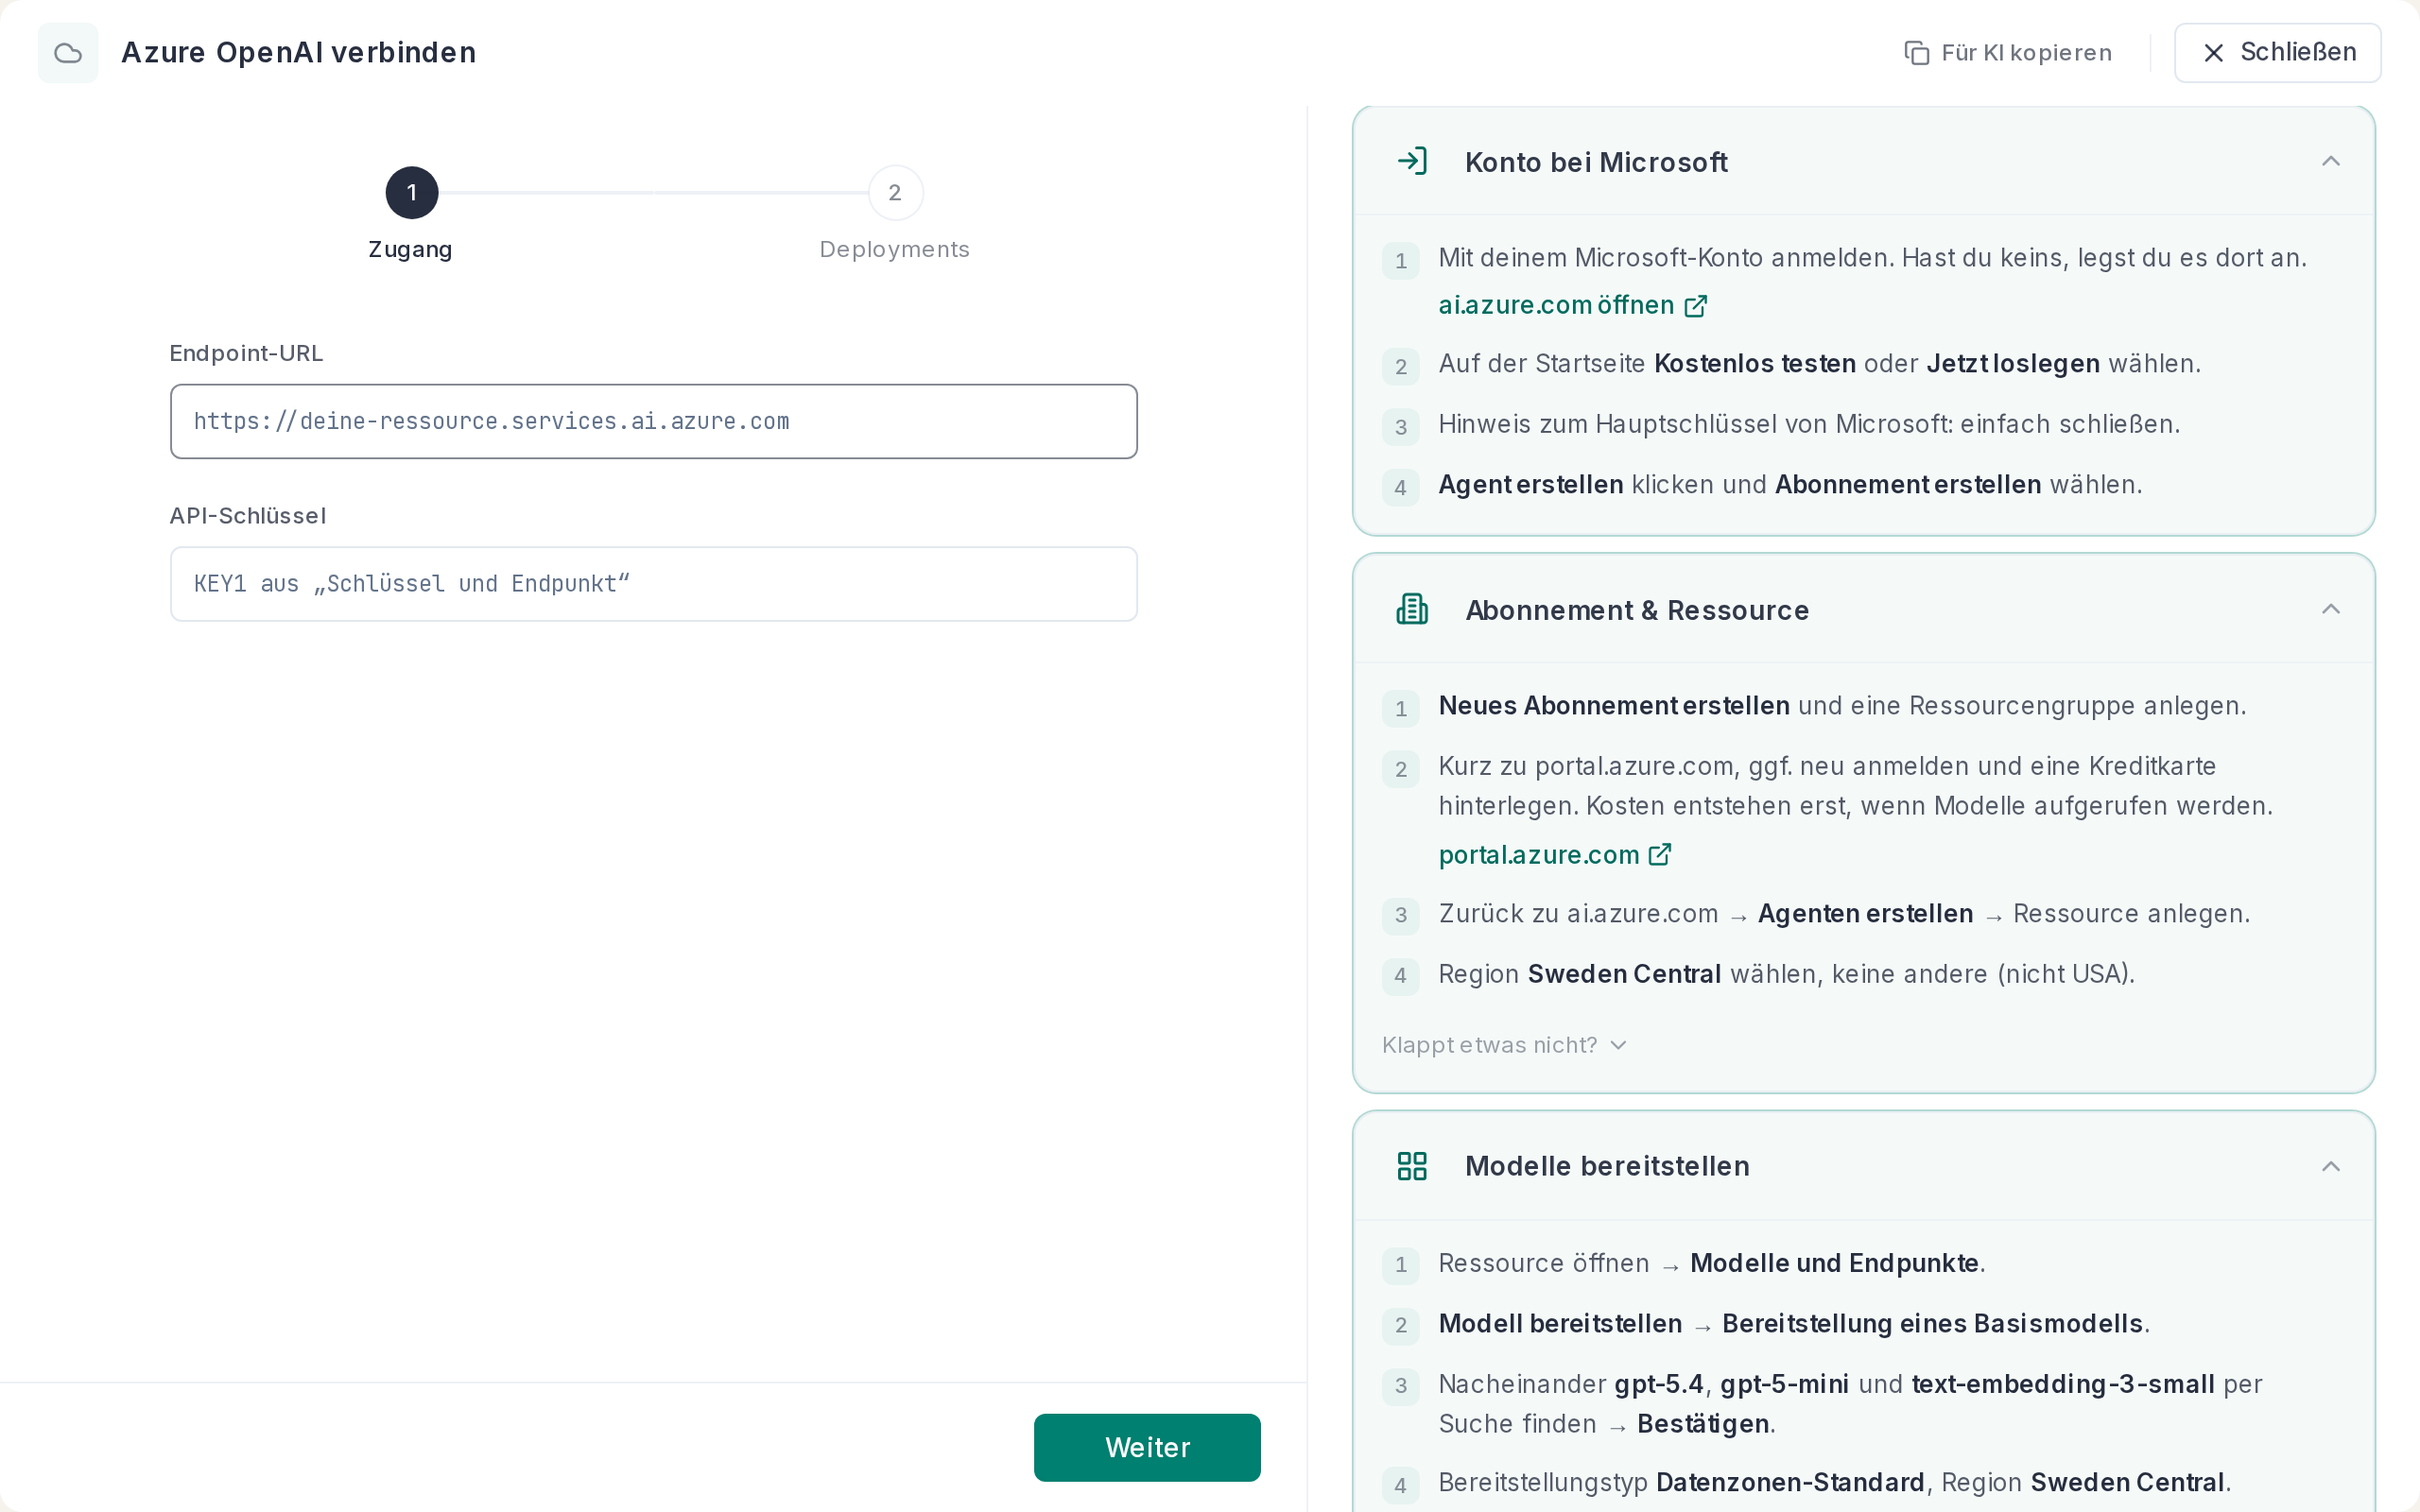Click the Deployments step label
The image size is (2420, 1512).
coord(895,249)
